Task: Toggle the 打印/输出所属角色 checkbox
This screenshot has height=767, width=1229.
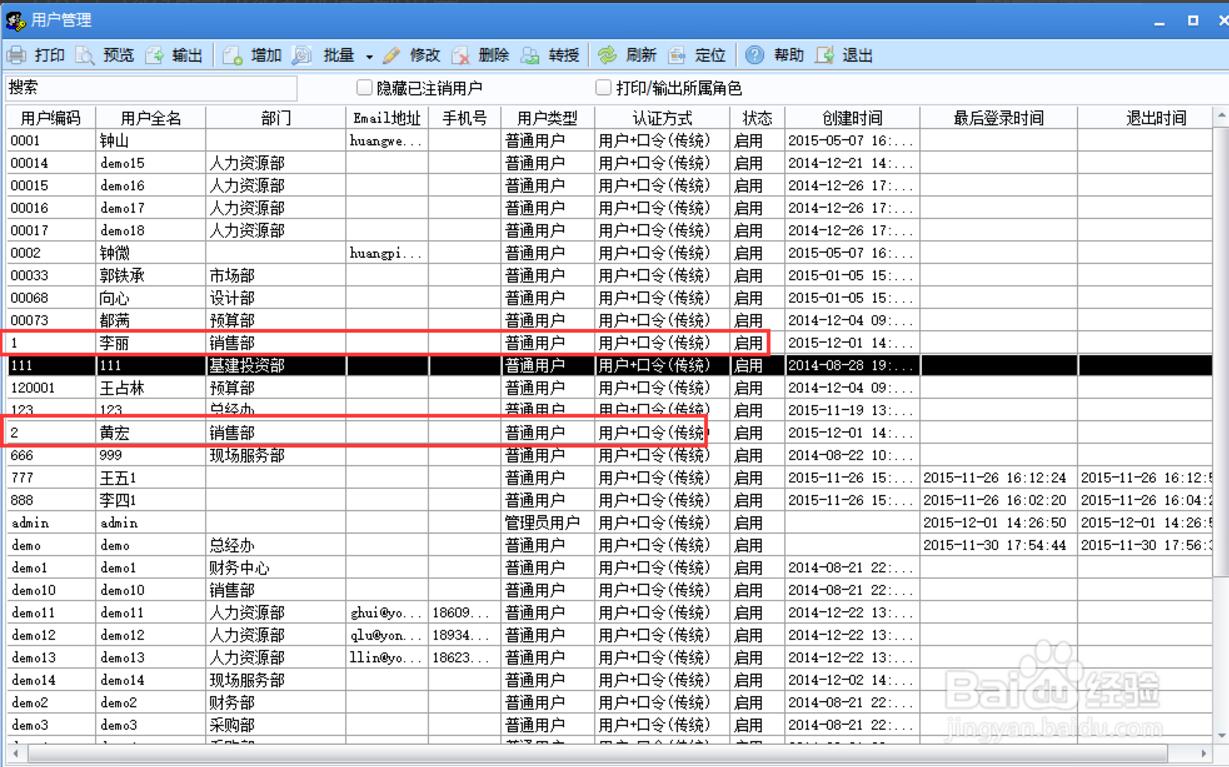Action: click(603, 88)
